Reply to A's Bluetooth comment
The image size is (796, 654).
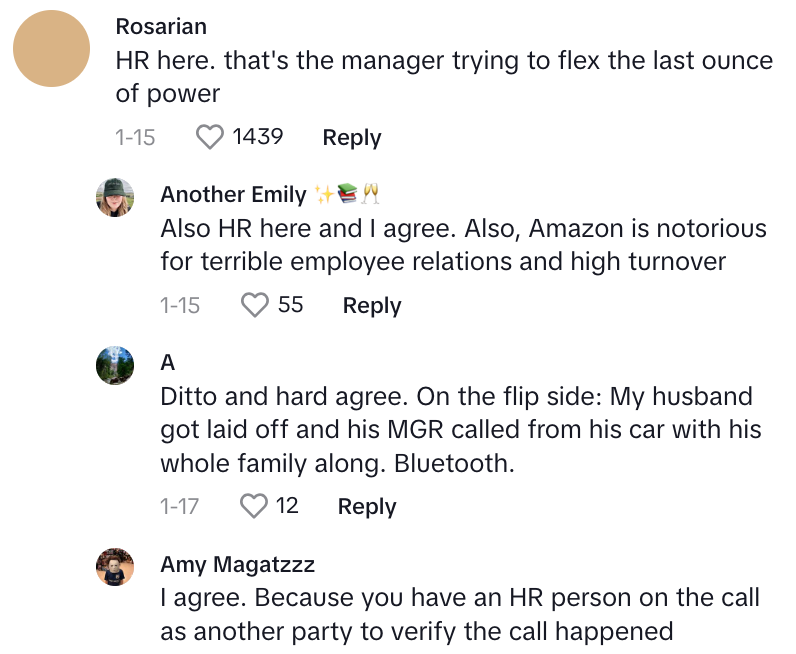pos(367,507)
